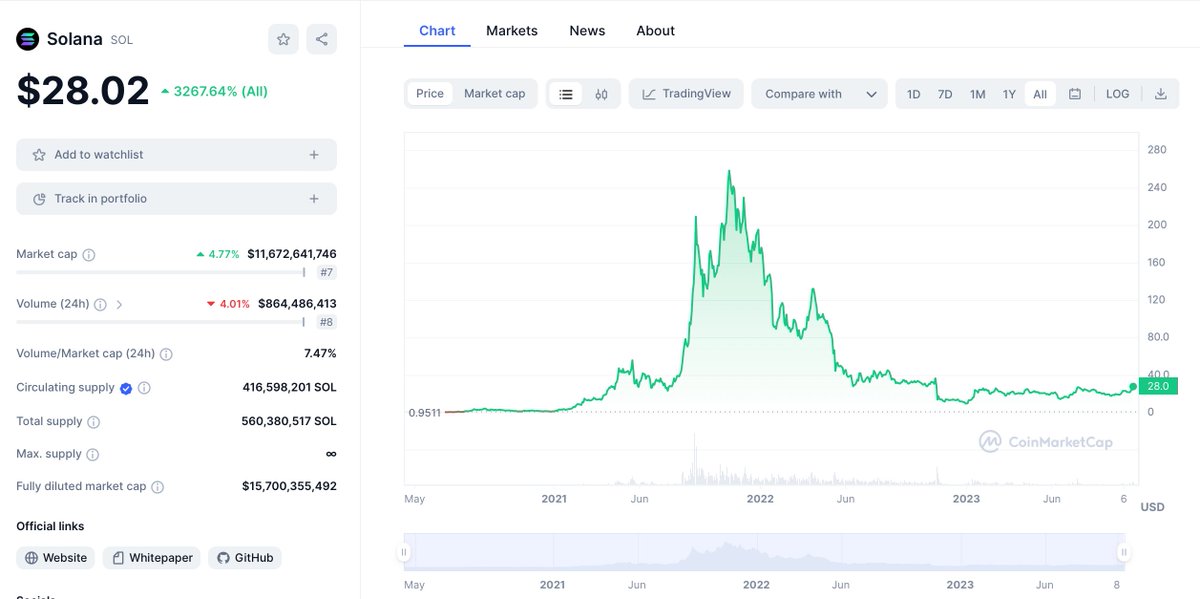Click Volume (24h) info icon
The height and width of the screenshot is (599, 1200).
pyautogui.click(x=100, y=304)
